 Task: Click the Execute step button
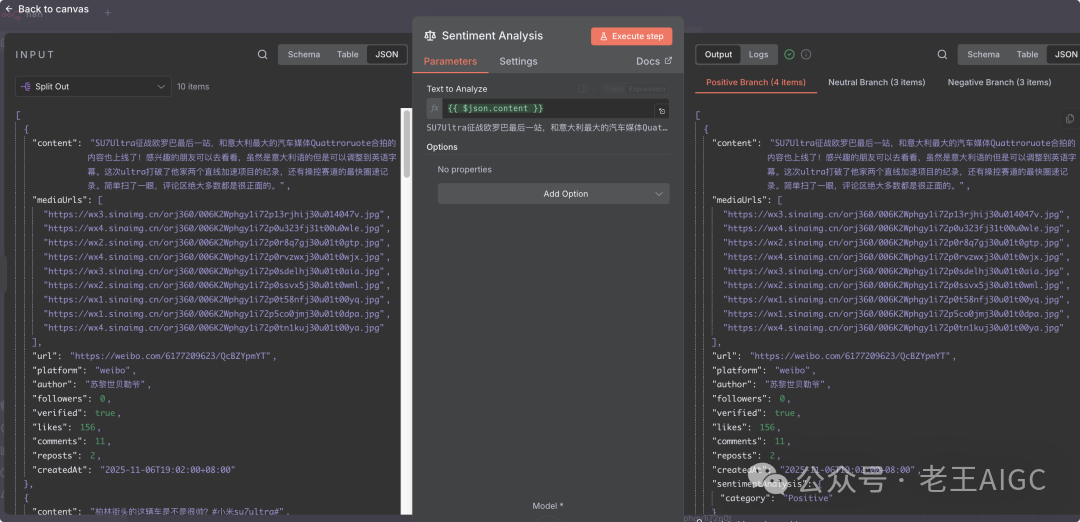(632, 36)
